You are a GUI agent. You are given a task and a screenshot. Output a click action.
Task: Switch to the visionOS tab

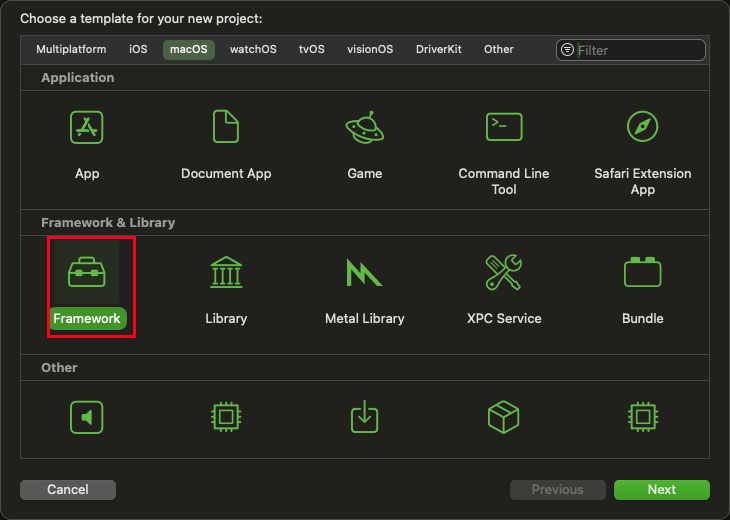(370, 49)
